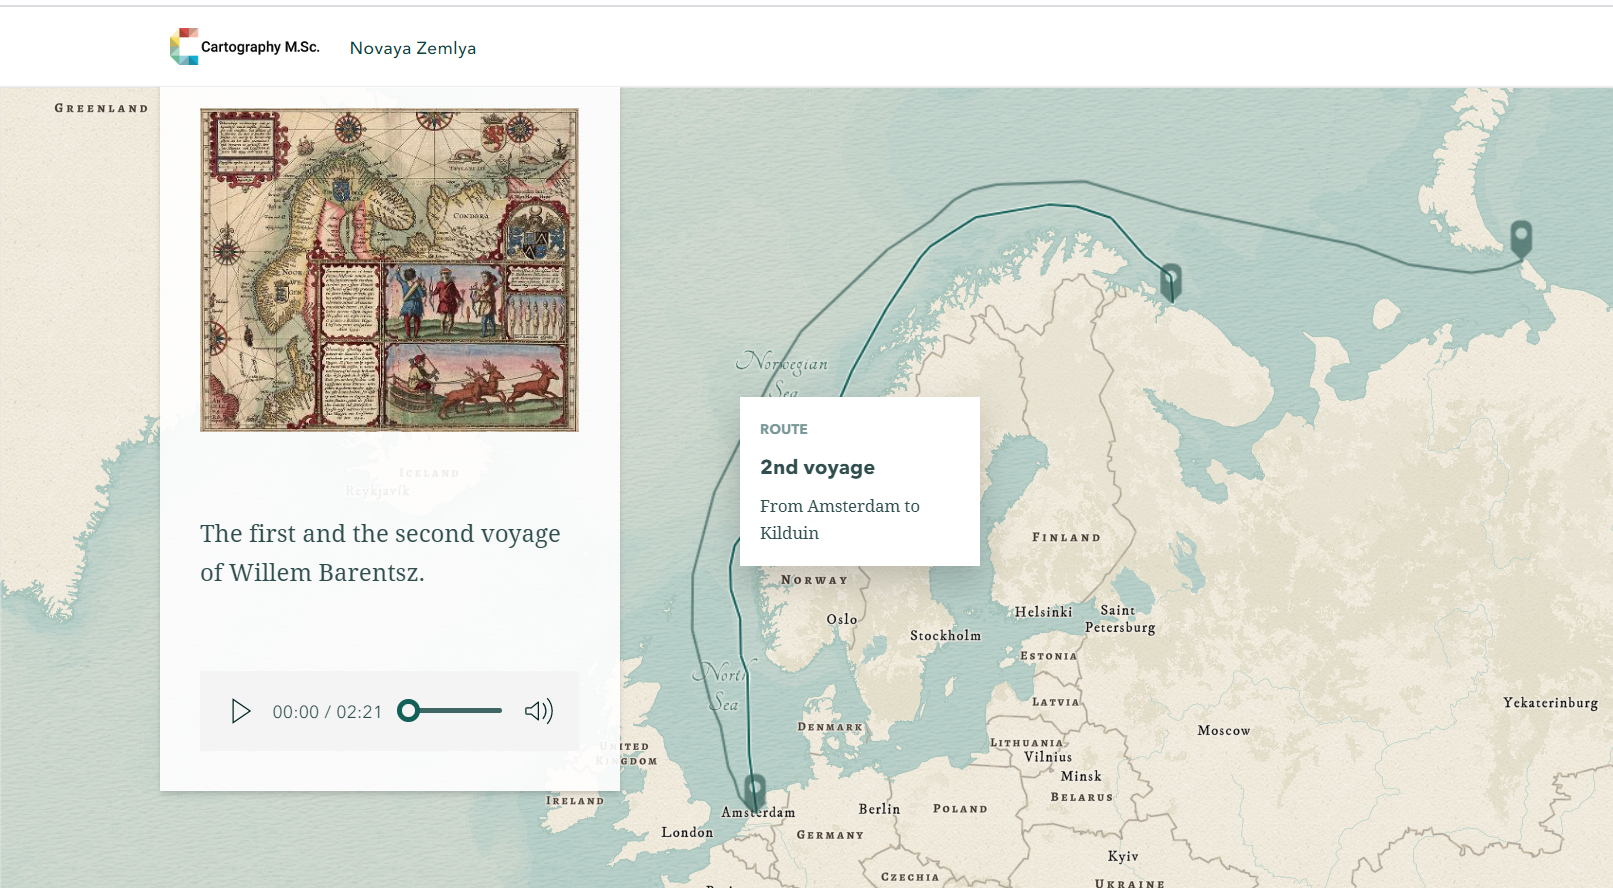
Task: Click the Stockholm map label
Action: [x=945, y=635]
